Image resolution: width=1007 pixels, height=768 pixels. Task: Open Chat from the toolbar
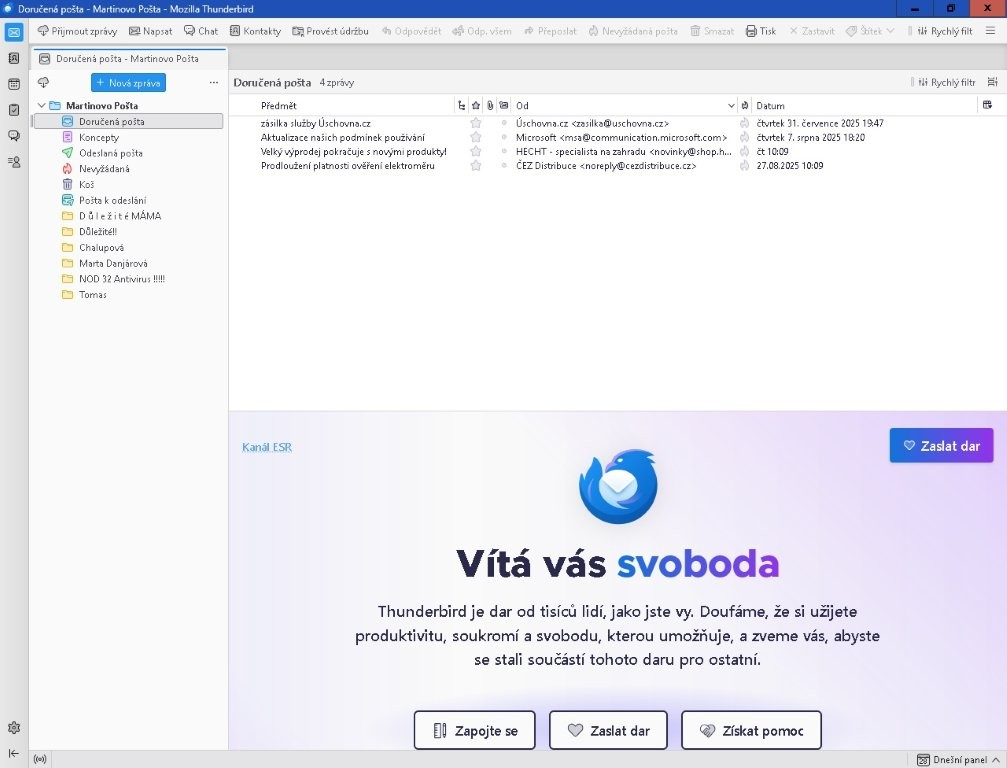(x=201, y=31)
